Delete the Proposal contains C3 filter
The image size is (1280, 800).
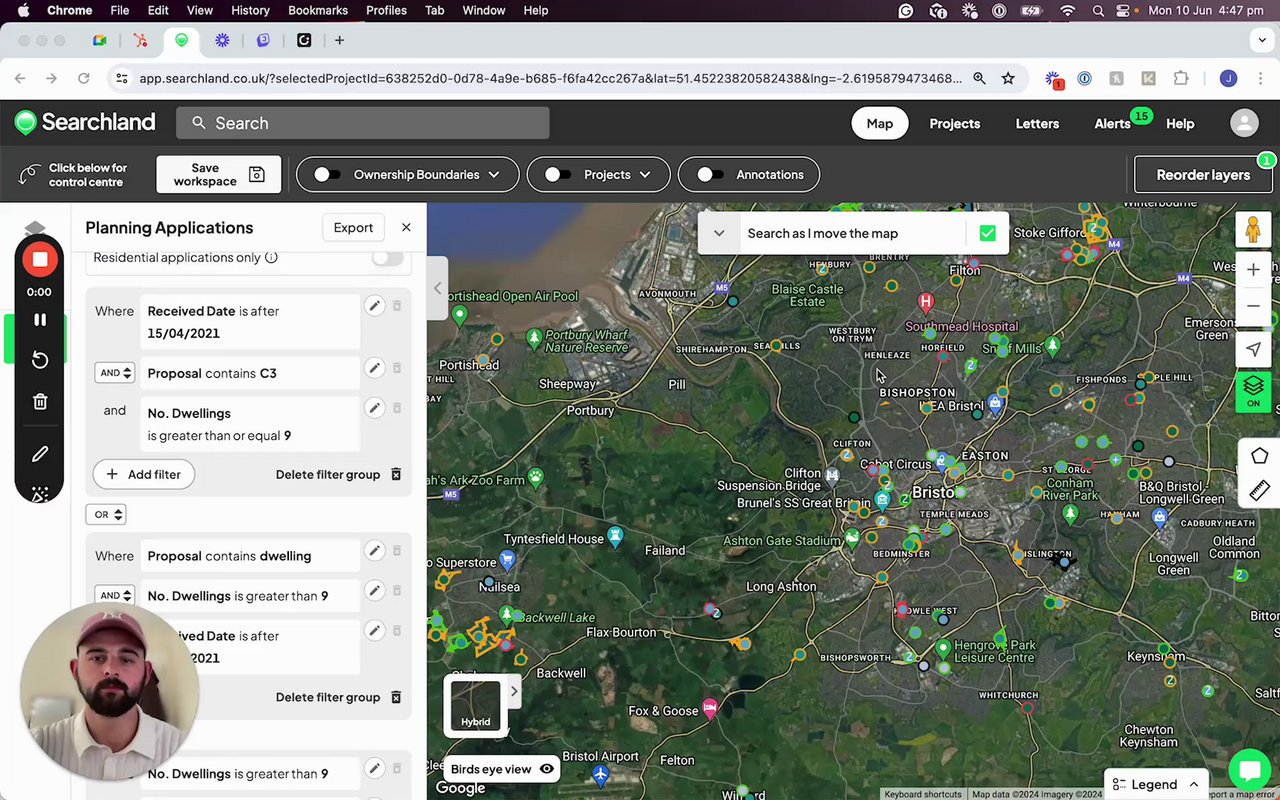[397, 368]
